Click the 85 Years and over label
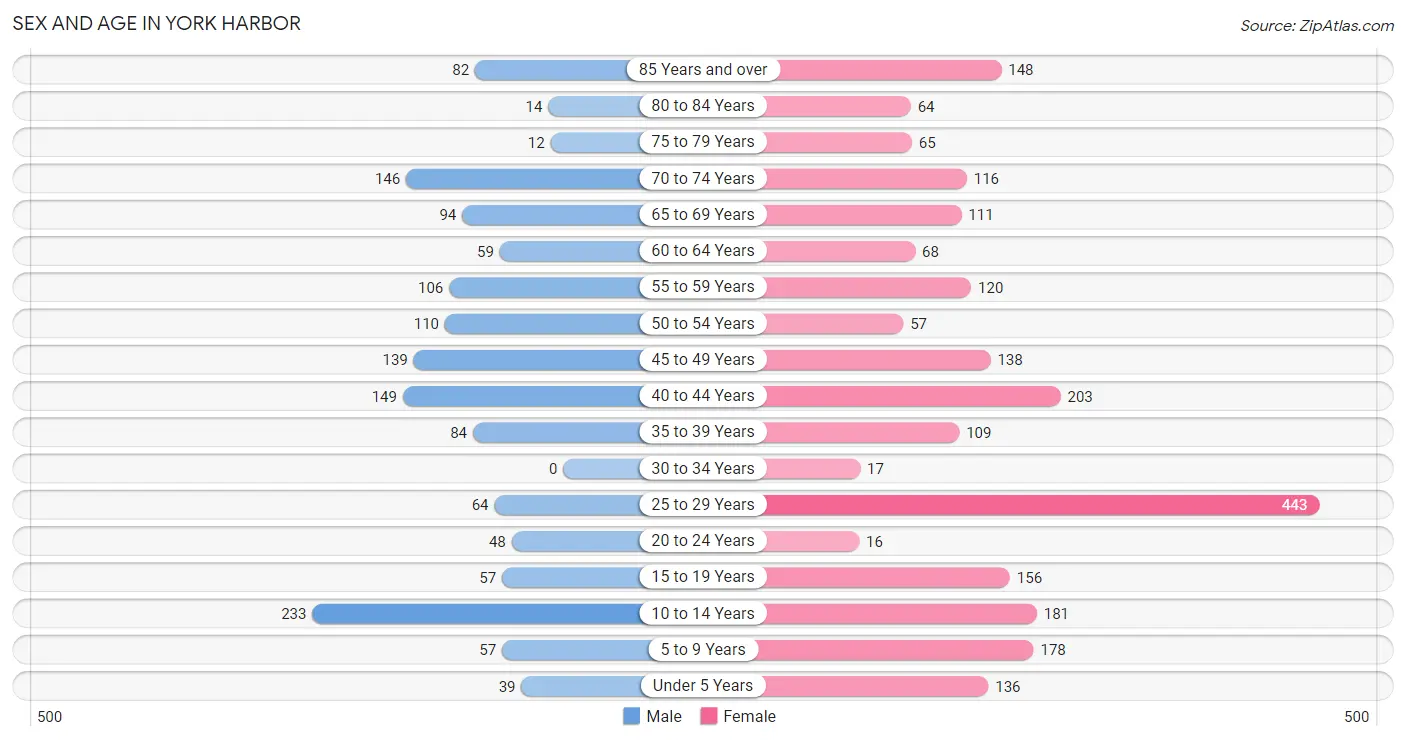1406x741 pixels. point(703,70)
